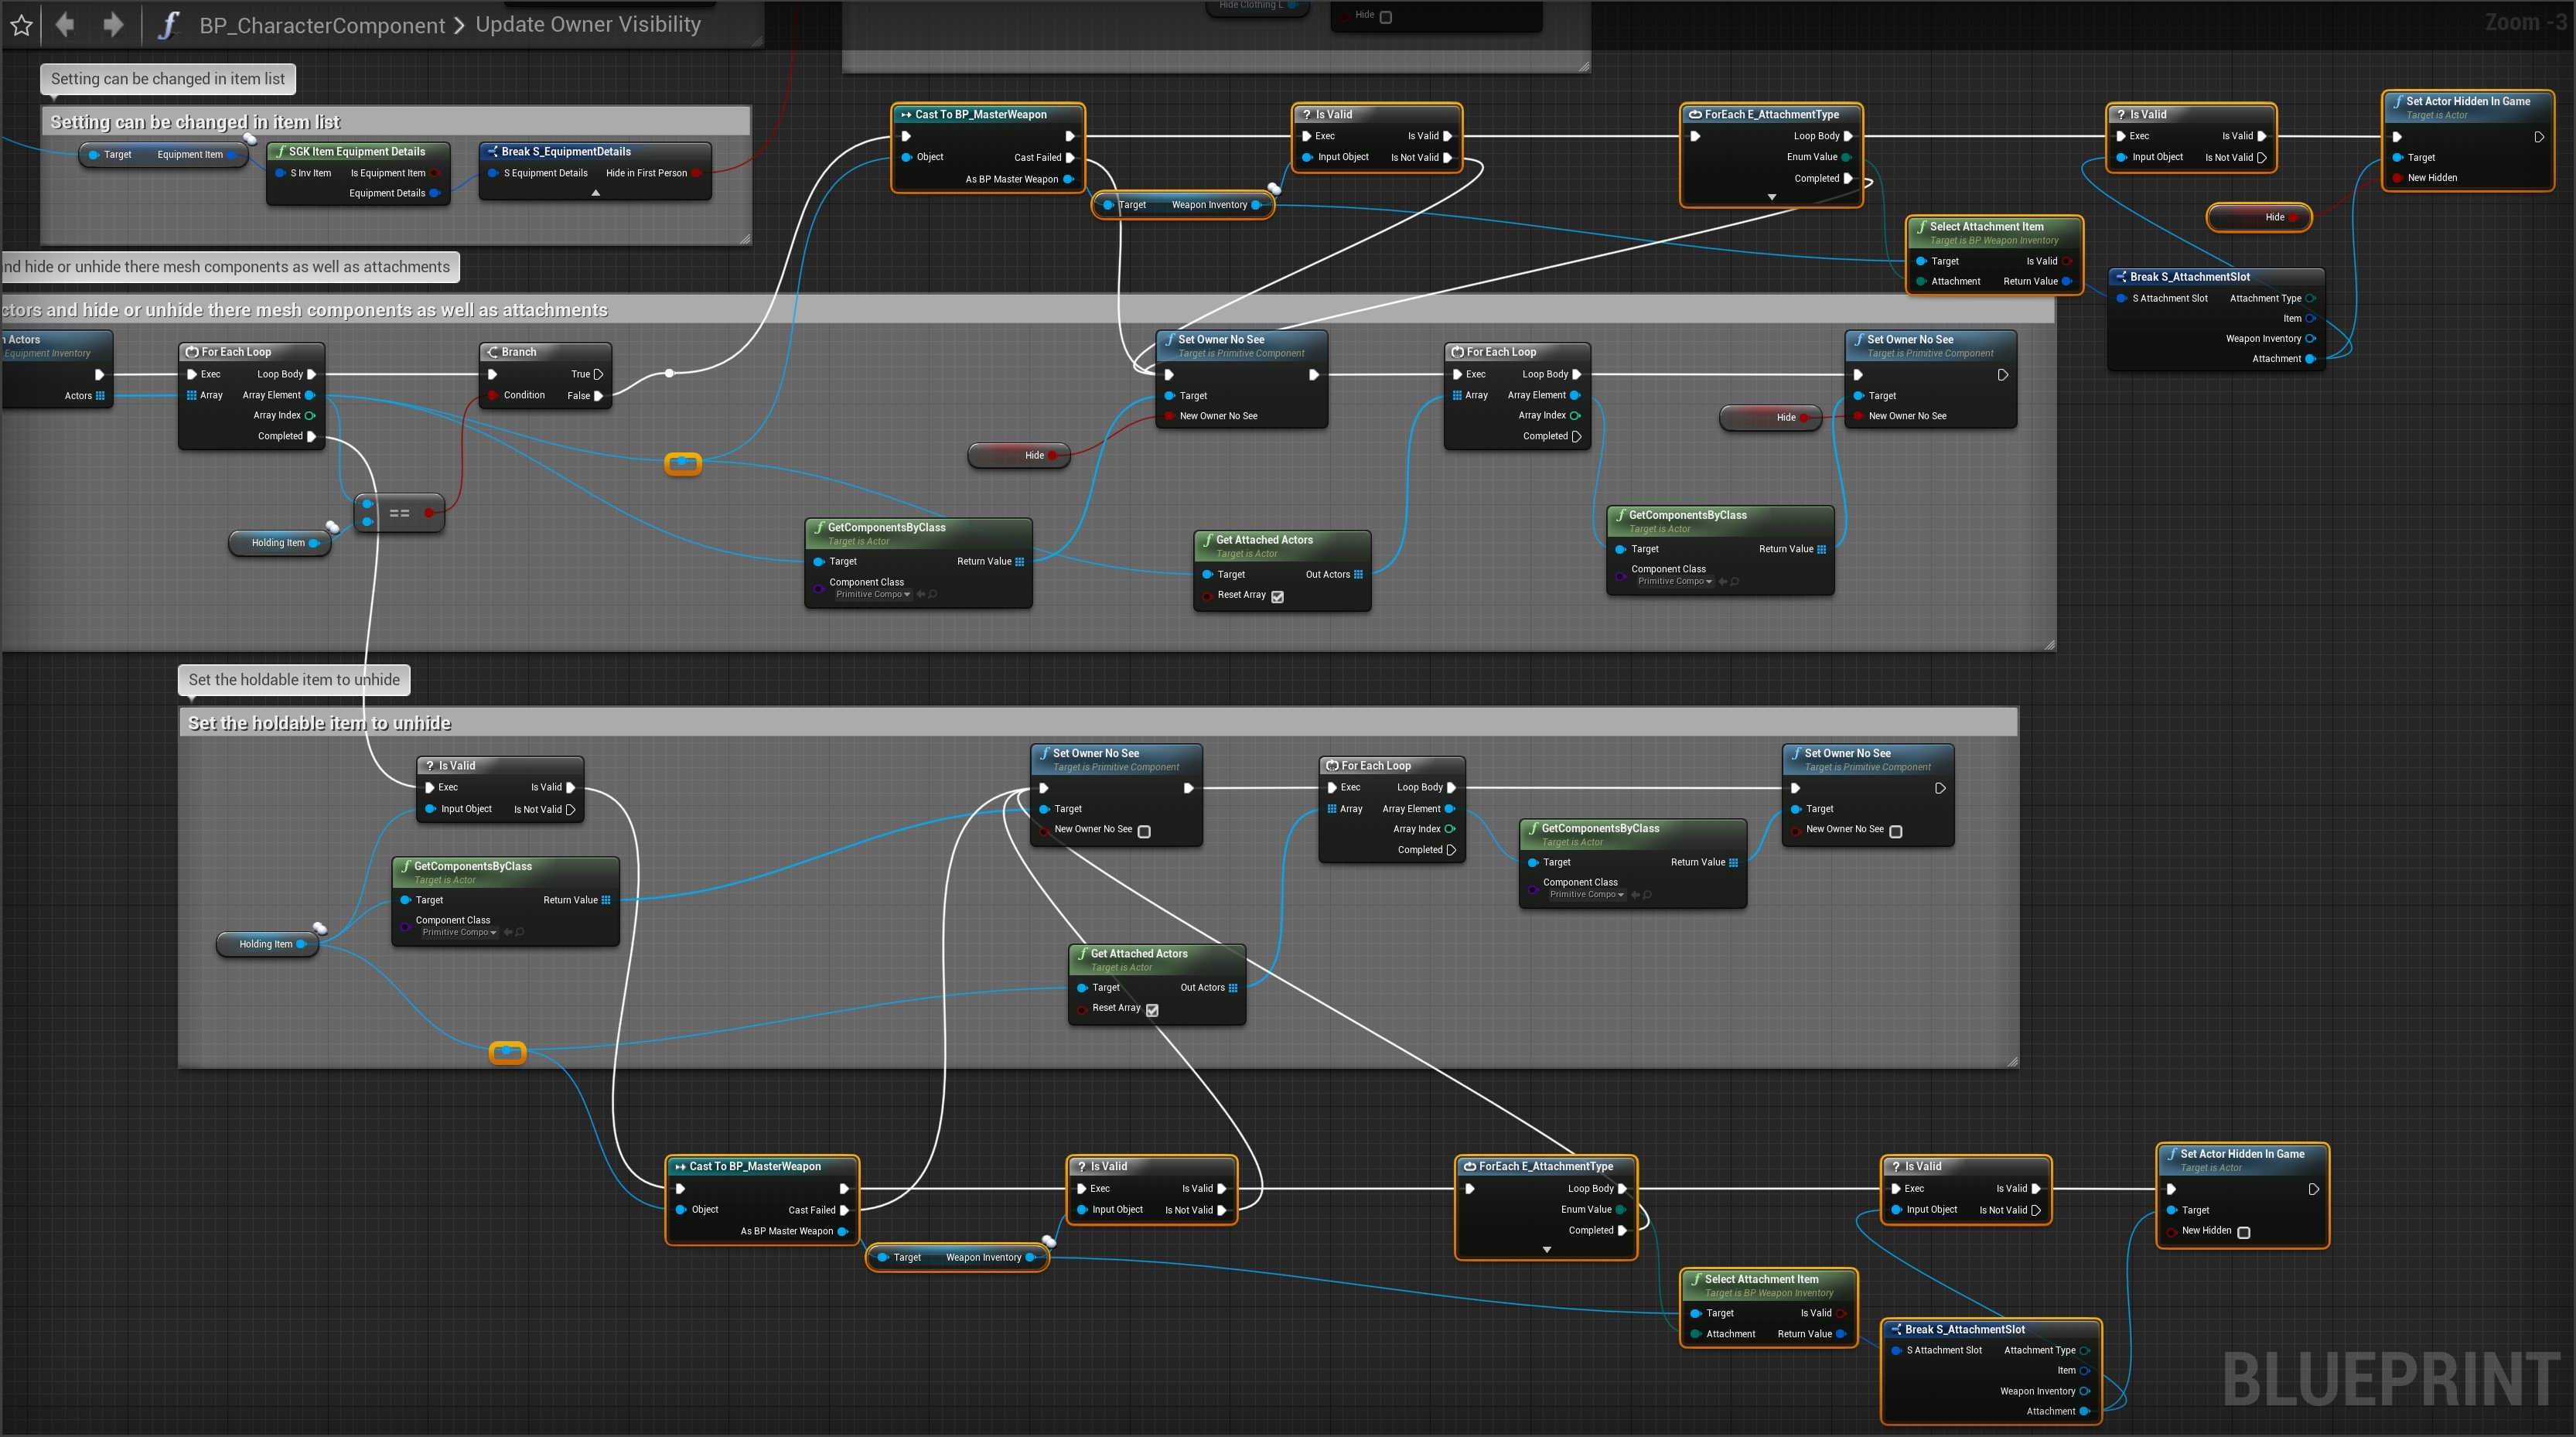Viewport: 2576px width, 1437px height.
Task: Click the Update Owner Visibility breadcrumb
Action: click(588, 25)
